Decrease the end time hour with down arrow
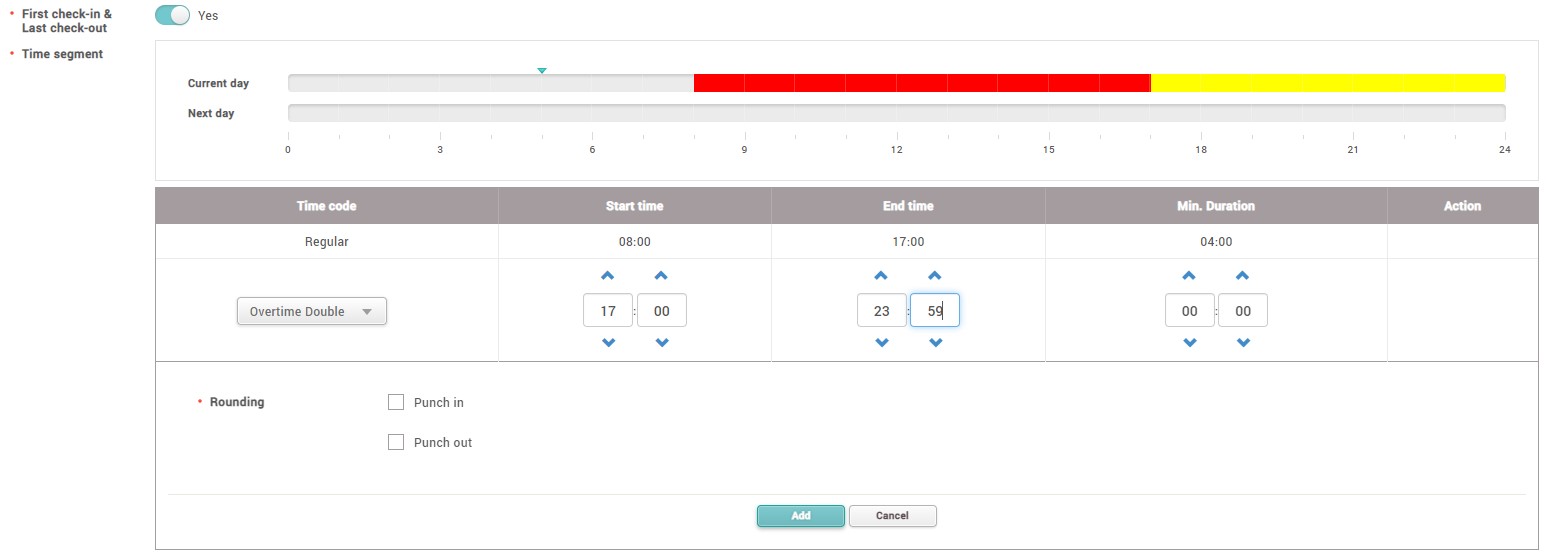Viewport: 1546px width, 556px height. point(882,343)
